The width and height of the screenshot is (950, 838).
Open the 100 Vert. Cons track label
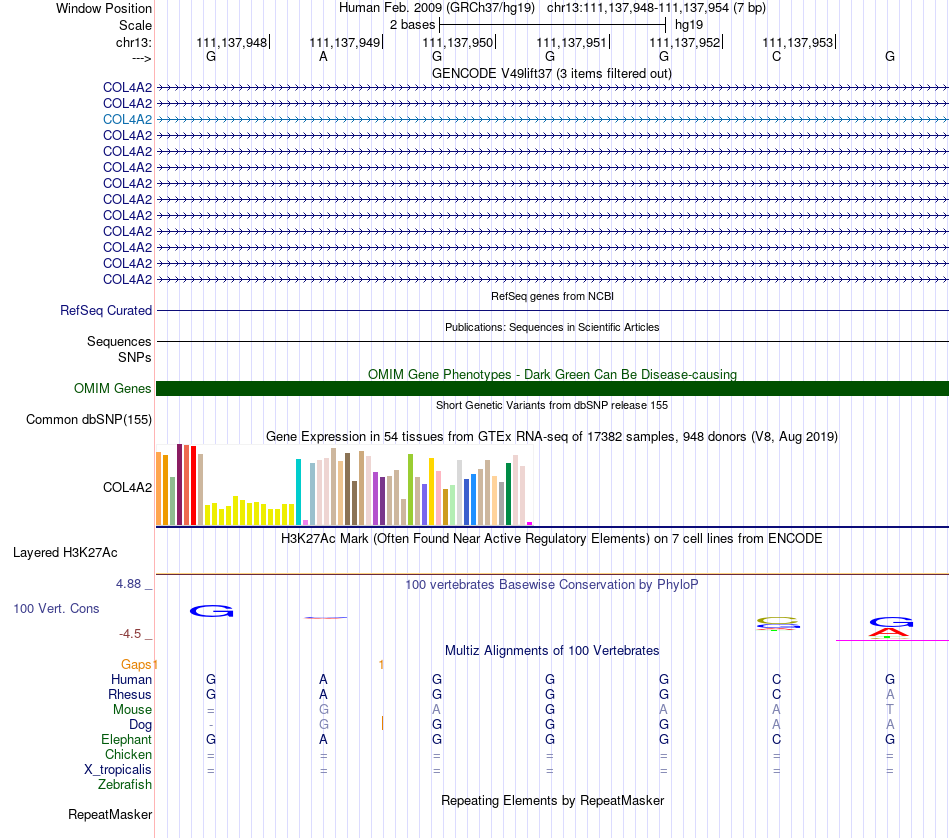(56, 608)
